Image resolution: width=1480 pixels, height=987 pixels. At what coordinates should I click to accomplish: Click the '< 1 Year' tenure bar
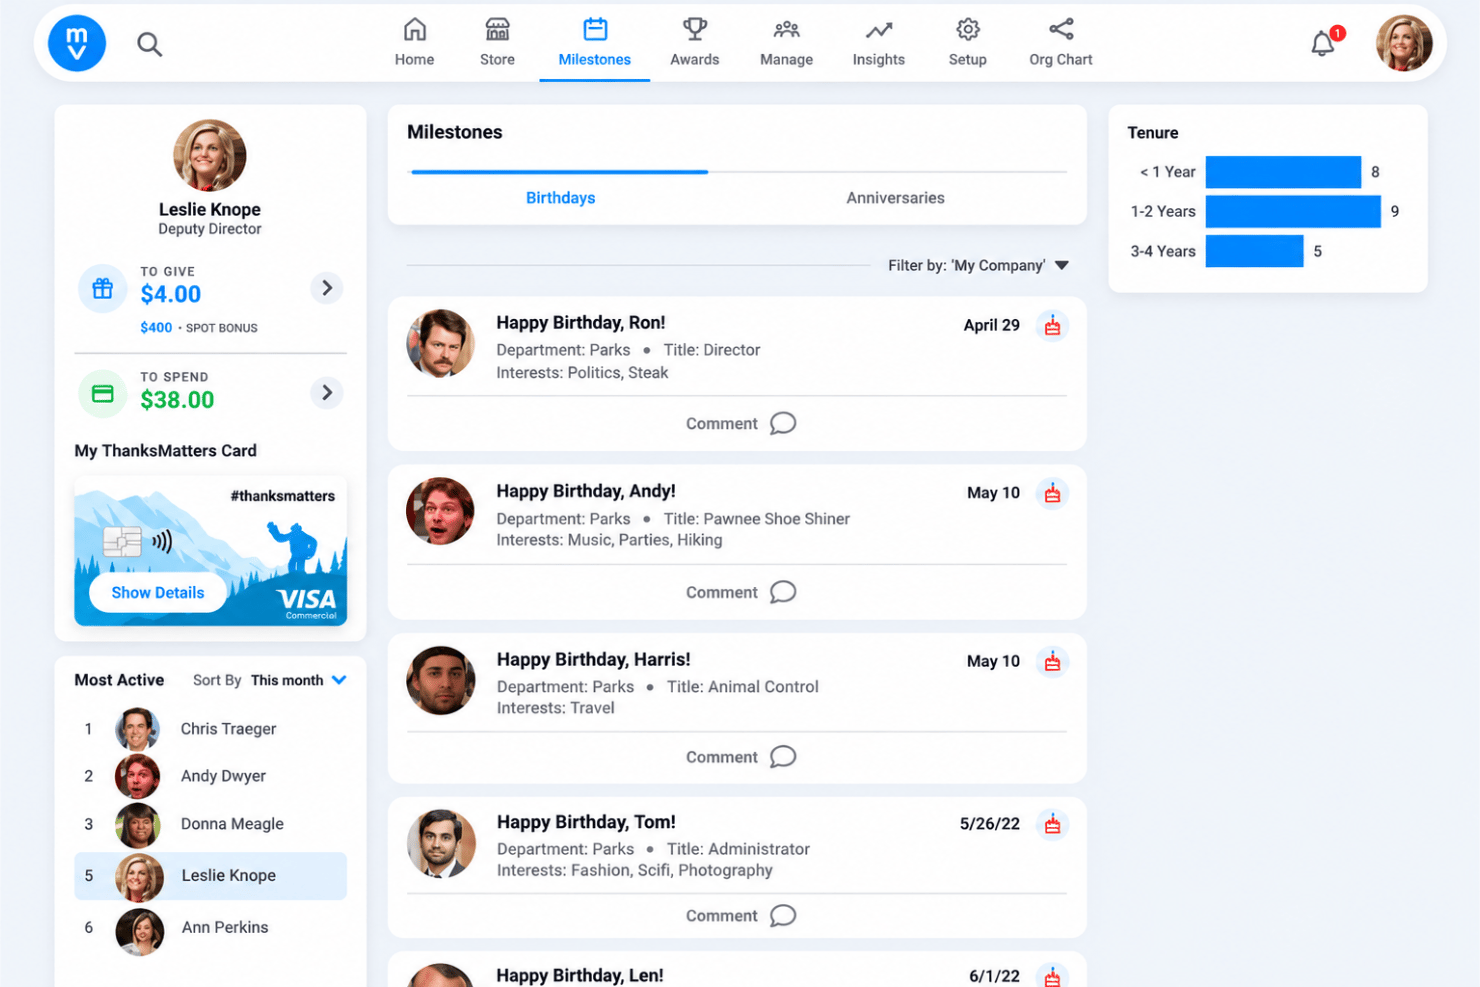point(1283,172)
